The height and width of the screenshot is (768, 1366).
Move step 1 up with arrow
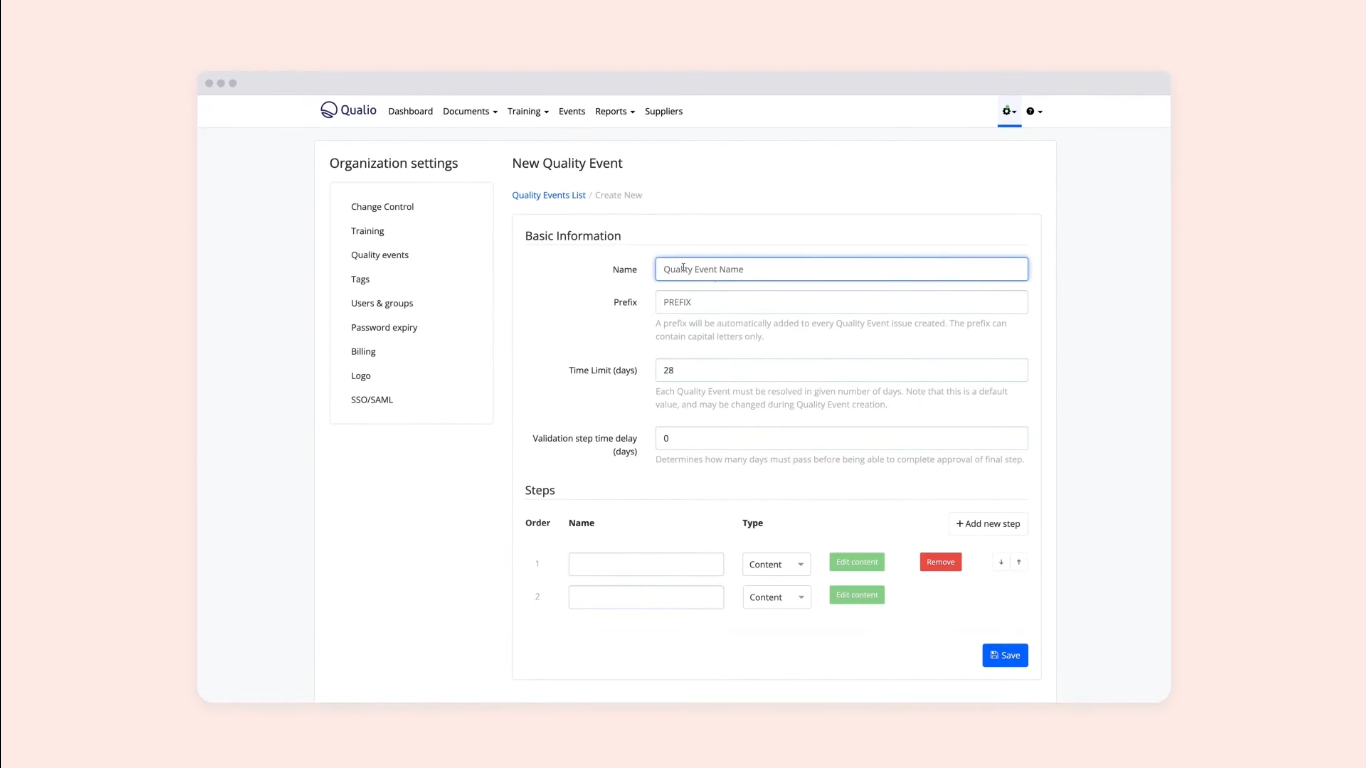point(1019,562)
